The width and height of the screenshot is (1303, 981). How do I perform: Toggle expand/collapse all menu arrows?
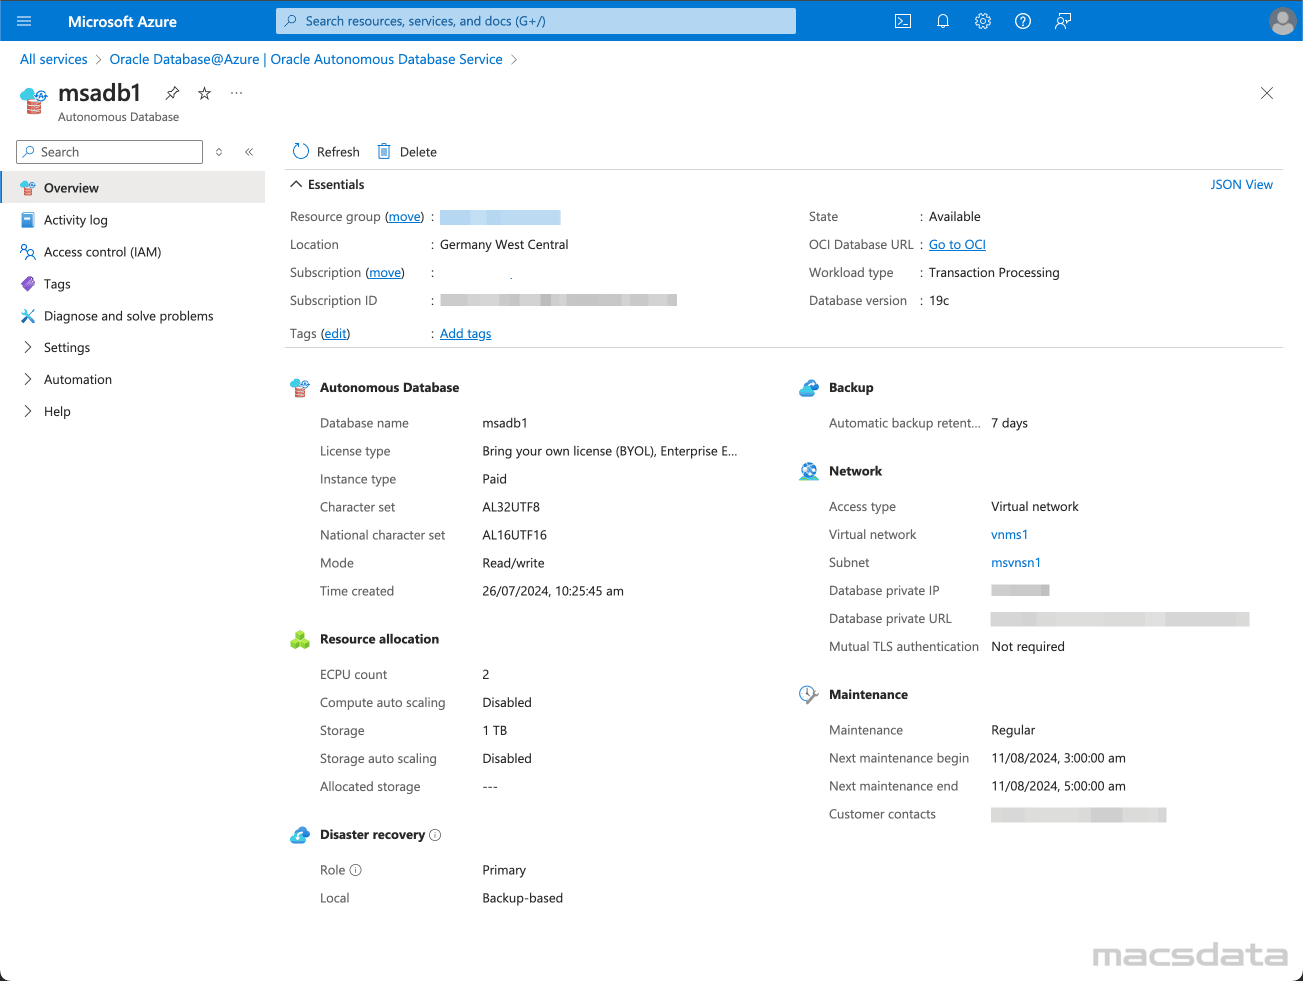click(219, 152)
